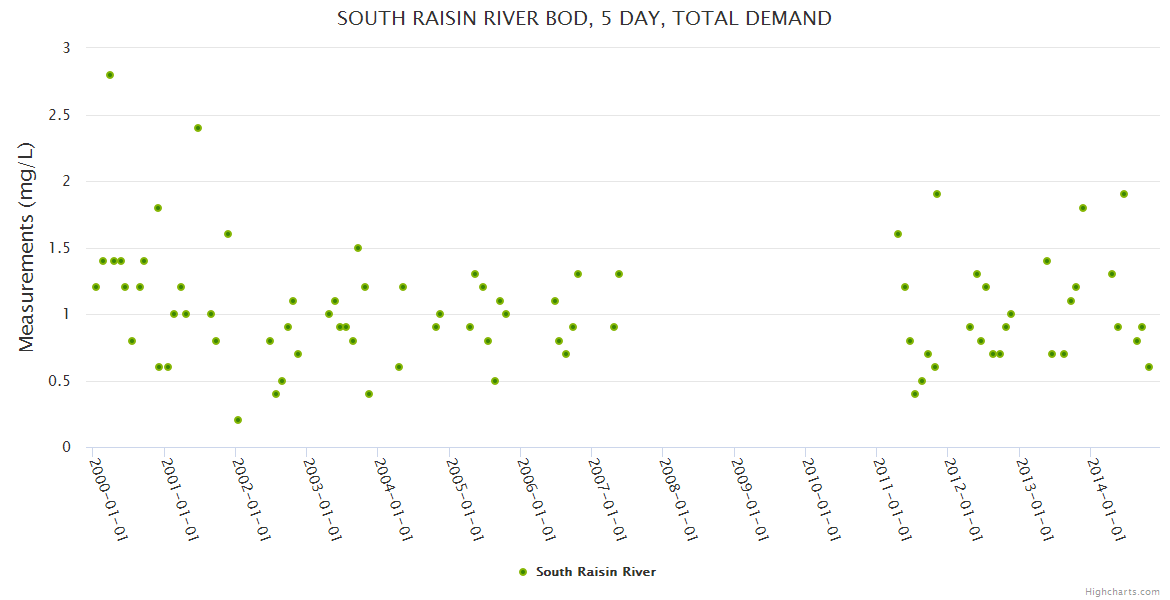Click the 2008-01-01 x-axis label
Screen dimensions: 1170x600
pyautogui.click(x=676, y=498)
